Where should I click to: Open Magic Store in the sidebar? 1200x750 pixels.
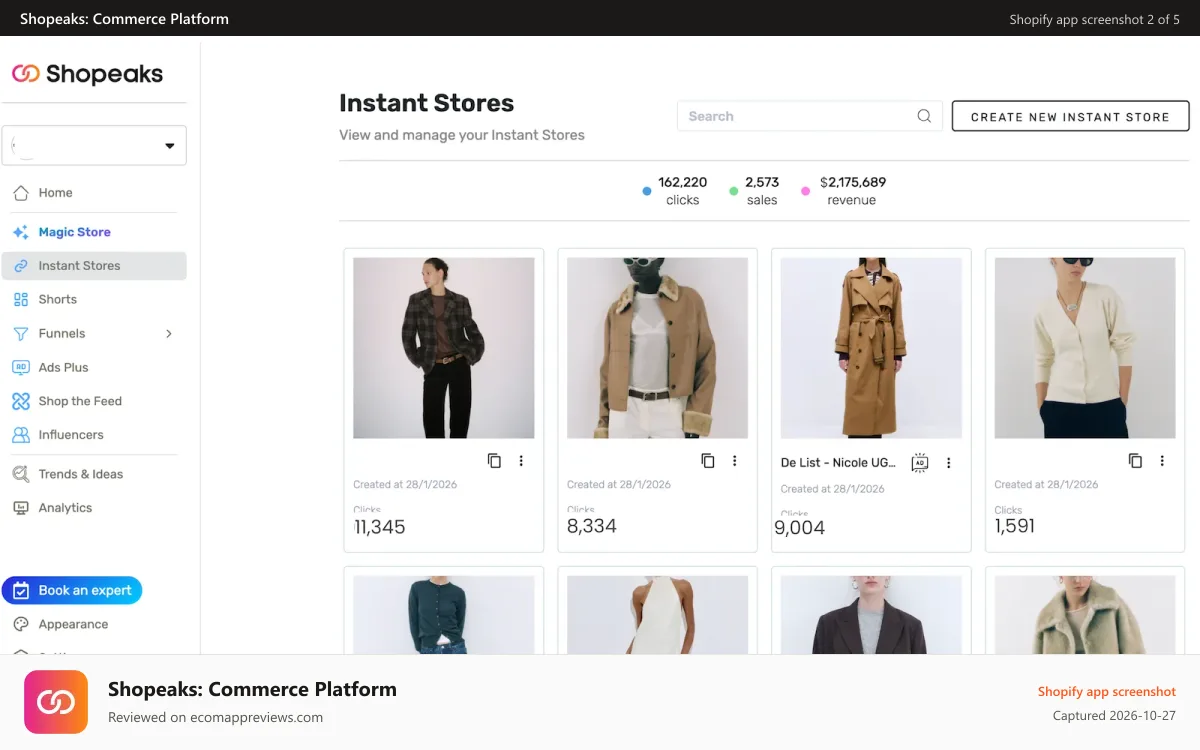point(74,232)
